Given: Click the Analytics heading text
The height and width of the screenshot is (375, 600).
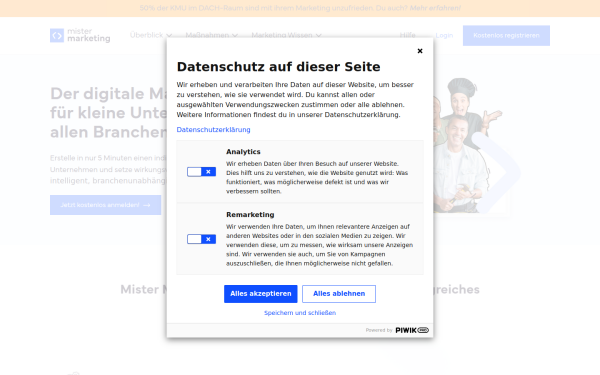Looking at the screenshot, I should (x=243, y=152).
